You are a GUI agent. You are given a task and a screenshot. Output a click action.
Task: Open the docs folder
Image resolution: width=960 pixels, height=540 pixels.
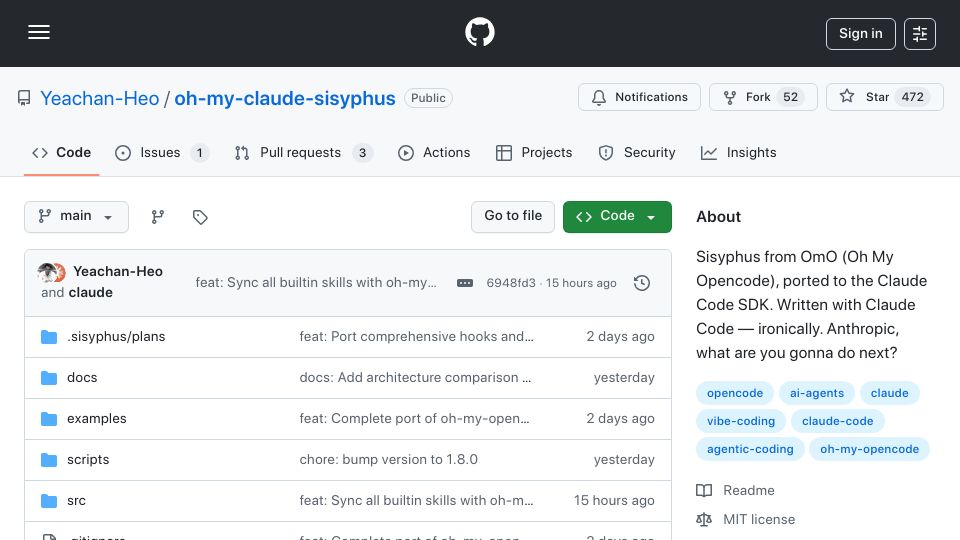pos(82,378)
